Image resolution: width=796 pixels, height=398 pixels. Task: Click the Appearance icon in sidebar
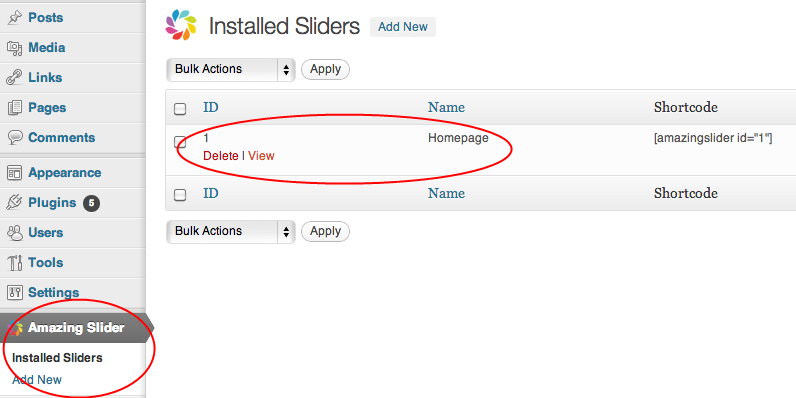point(14,173)
